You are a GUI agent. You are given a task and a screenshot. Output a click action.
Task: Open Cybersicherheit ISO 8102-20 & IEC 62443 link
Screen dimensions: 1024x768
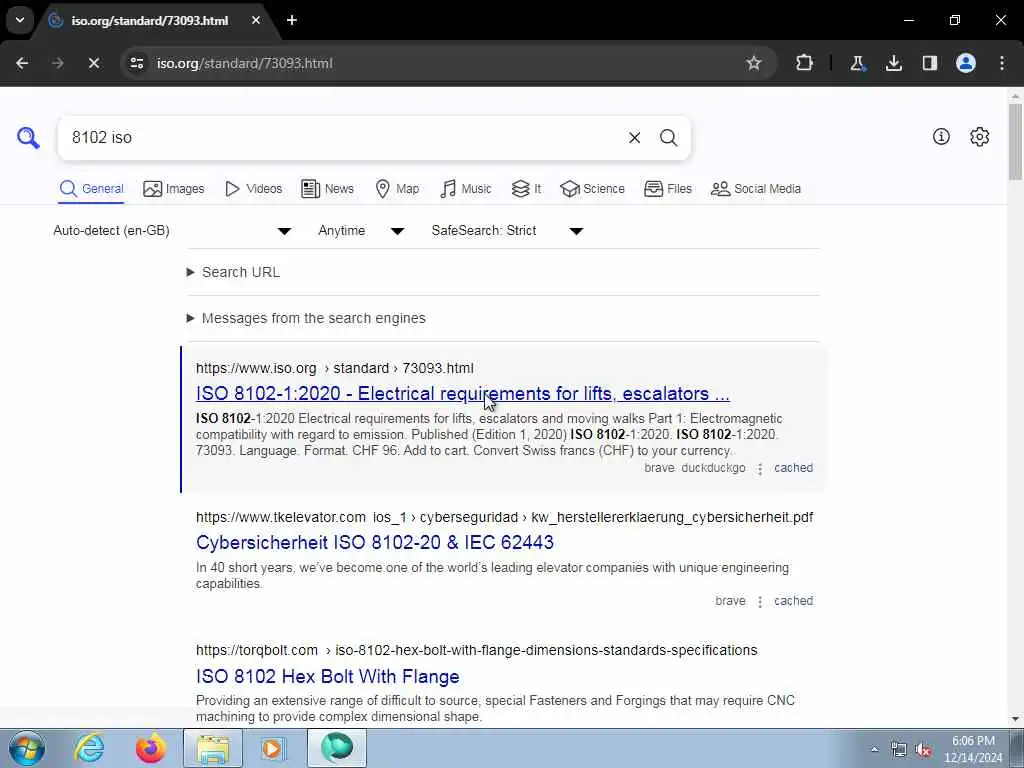375,542
